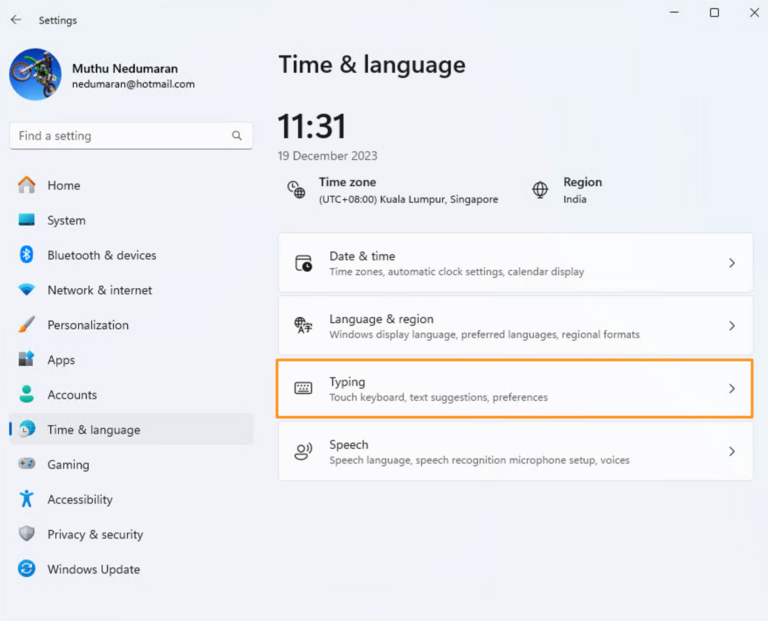The height and width of the screenshot is (621, 768).
Task: Expand the Date & time chevron
Action: (732, 263)
